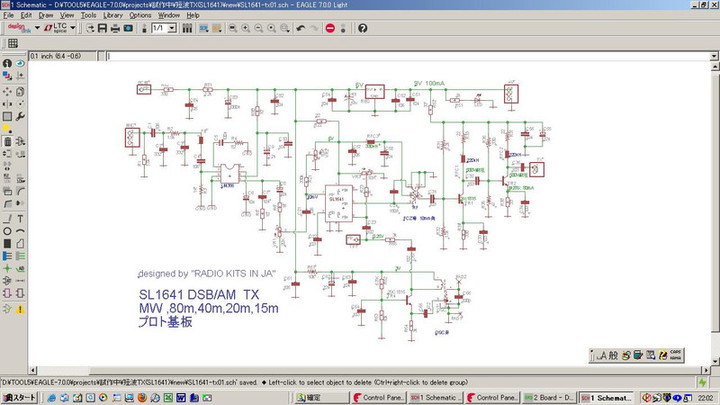Toggle the Show (eye) tool
This screenshot has height=405, width=720.
(21, 62)
